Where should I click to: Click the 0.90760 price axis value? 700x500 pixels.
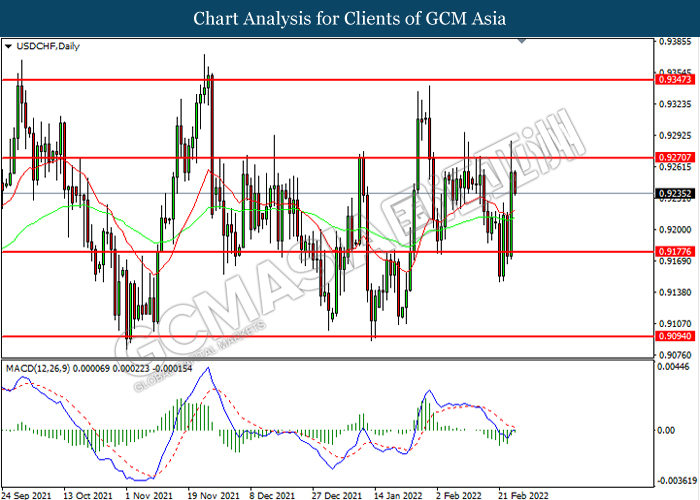(x=675, y=355)
